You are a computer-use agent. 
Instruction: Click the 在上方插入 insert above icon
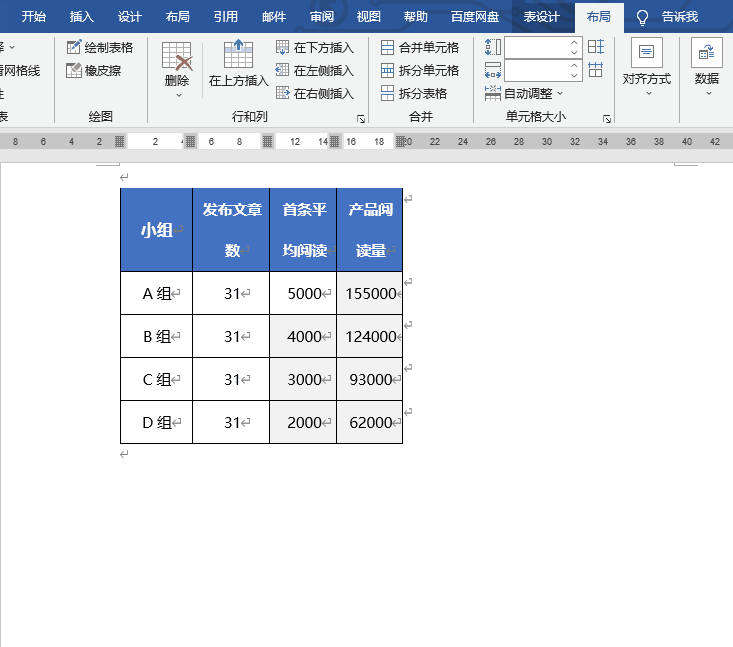(x=238, y=63)
